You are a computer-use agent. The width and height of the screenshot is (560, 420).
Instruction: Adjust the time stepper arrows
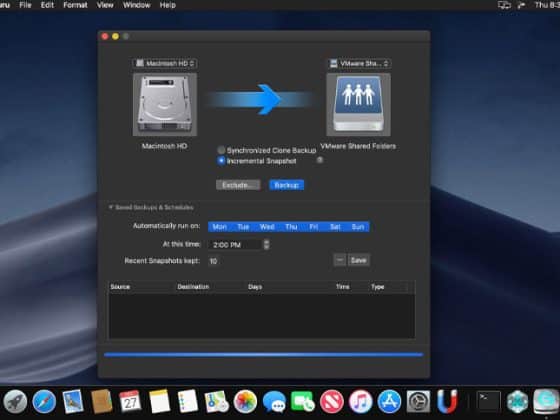tap(266, 244)
